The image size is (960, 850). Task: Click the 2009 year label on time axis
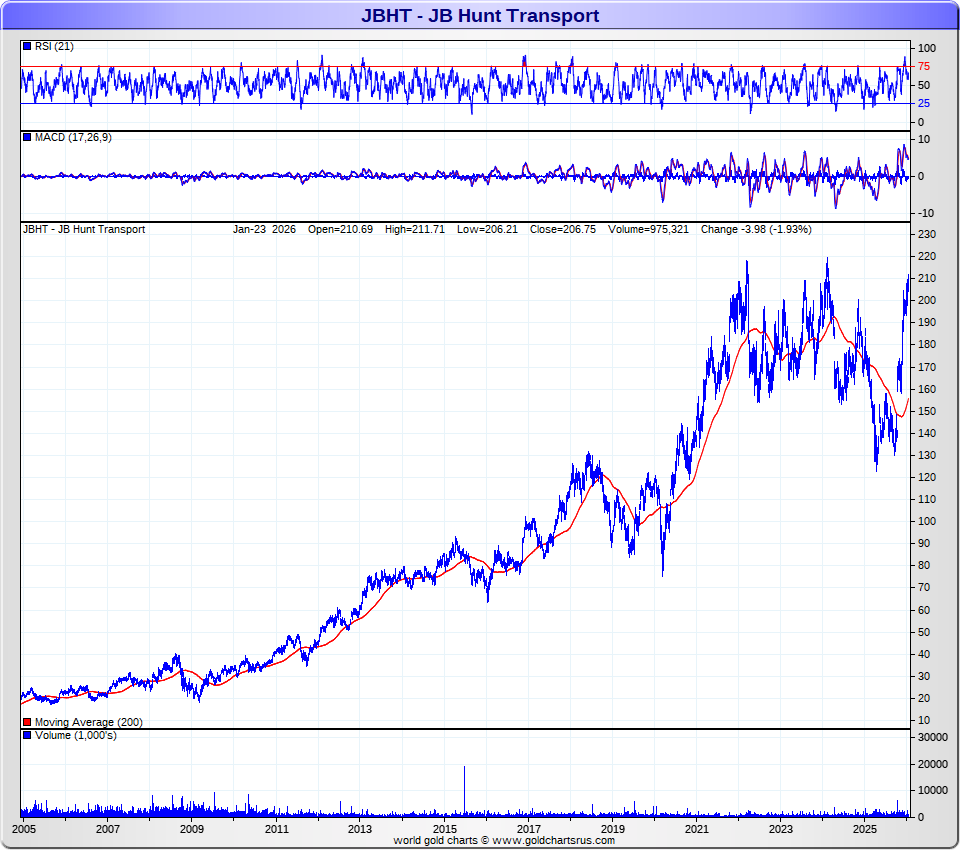click(x=192, y=829)
